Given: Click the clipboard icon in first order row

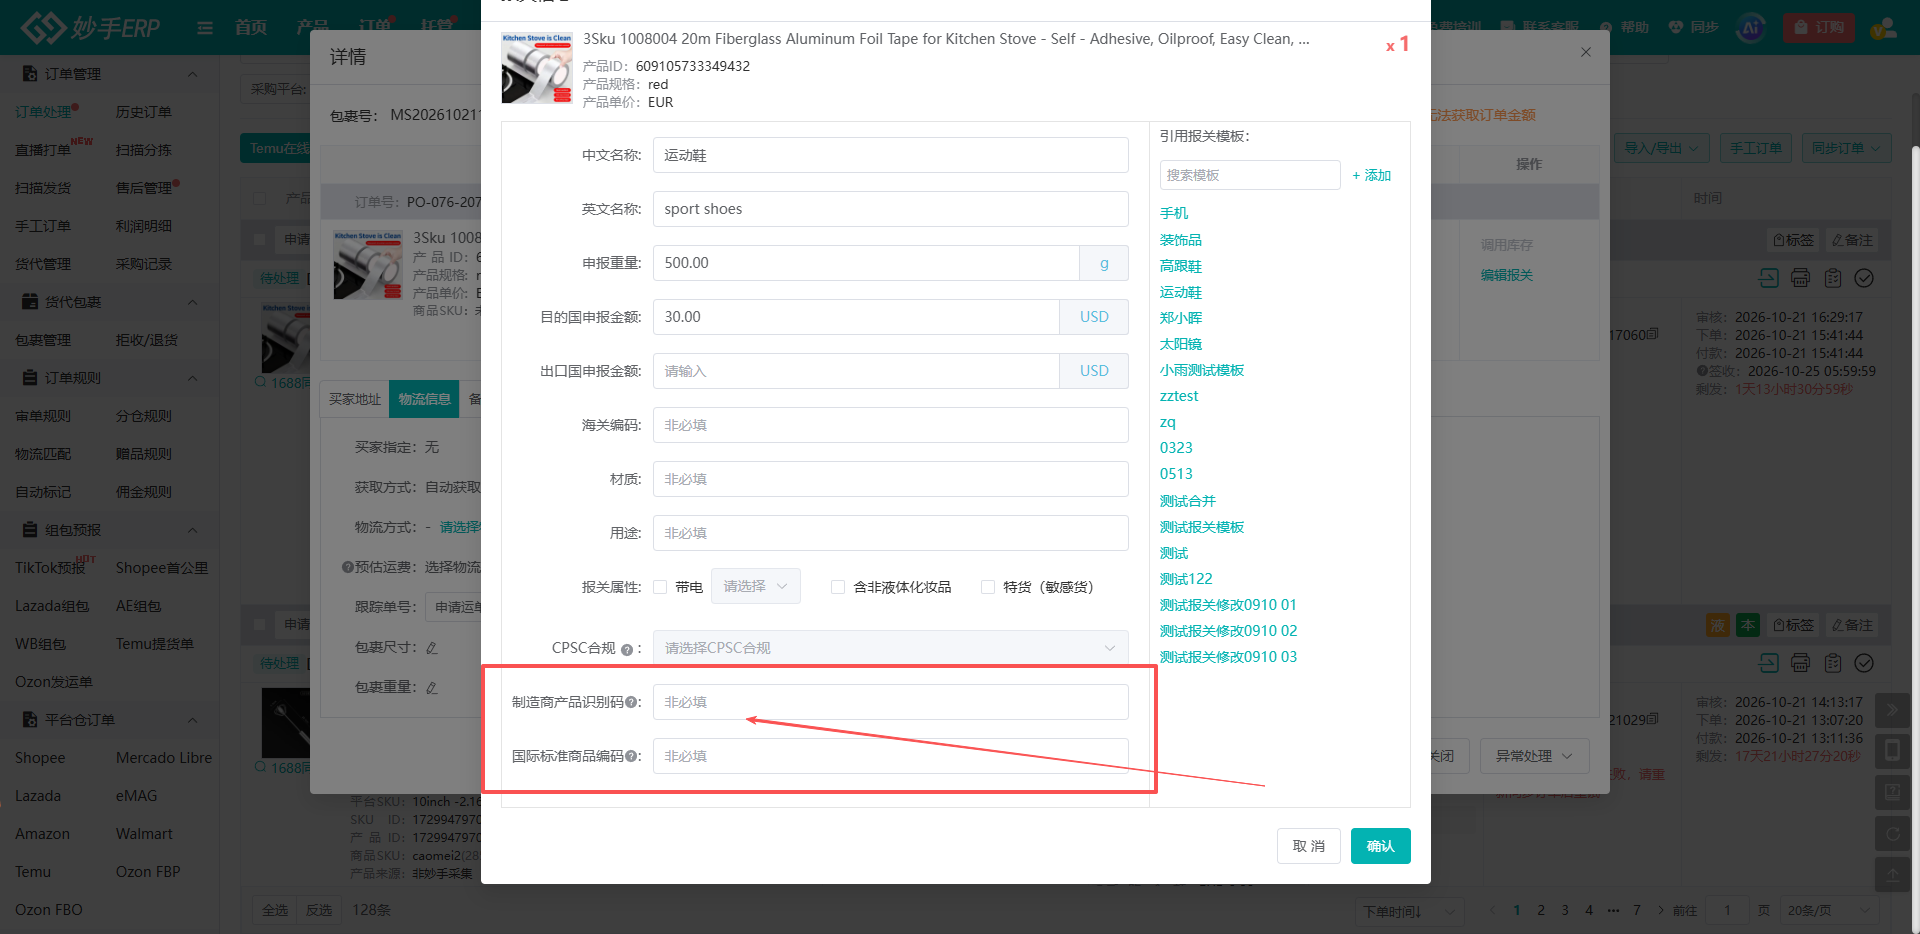Looking at the screenshot, I should pos(1832,278).
